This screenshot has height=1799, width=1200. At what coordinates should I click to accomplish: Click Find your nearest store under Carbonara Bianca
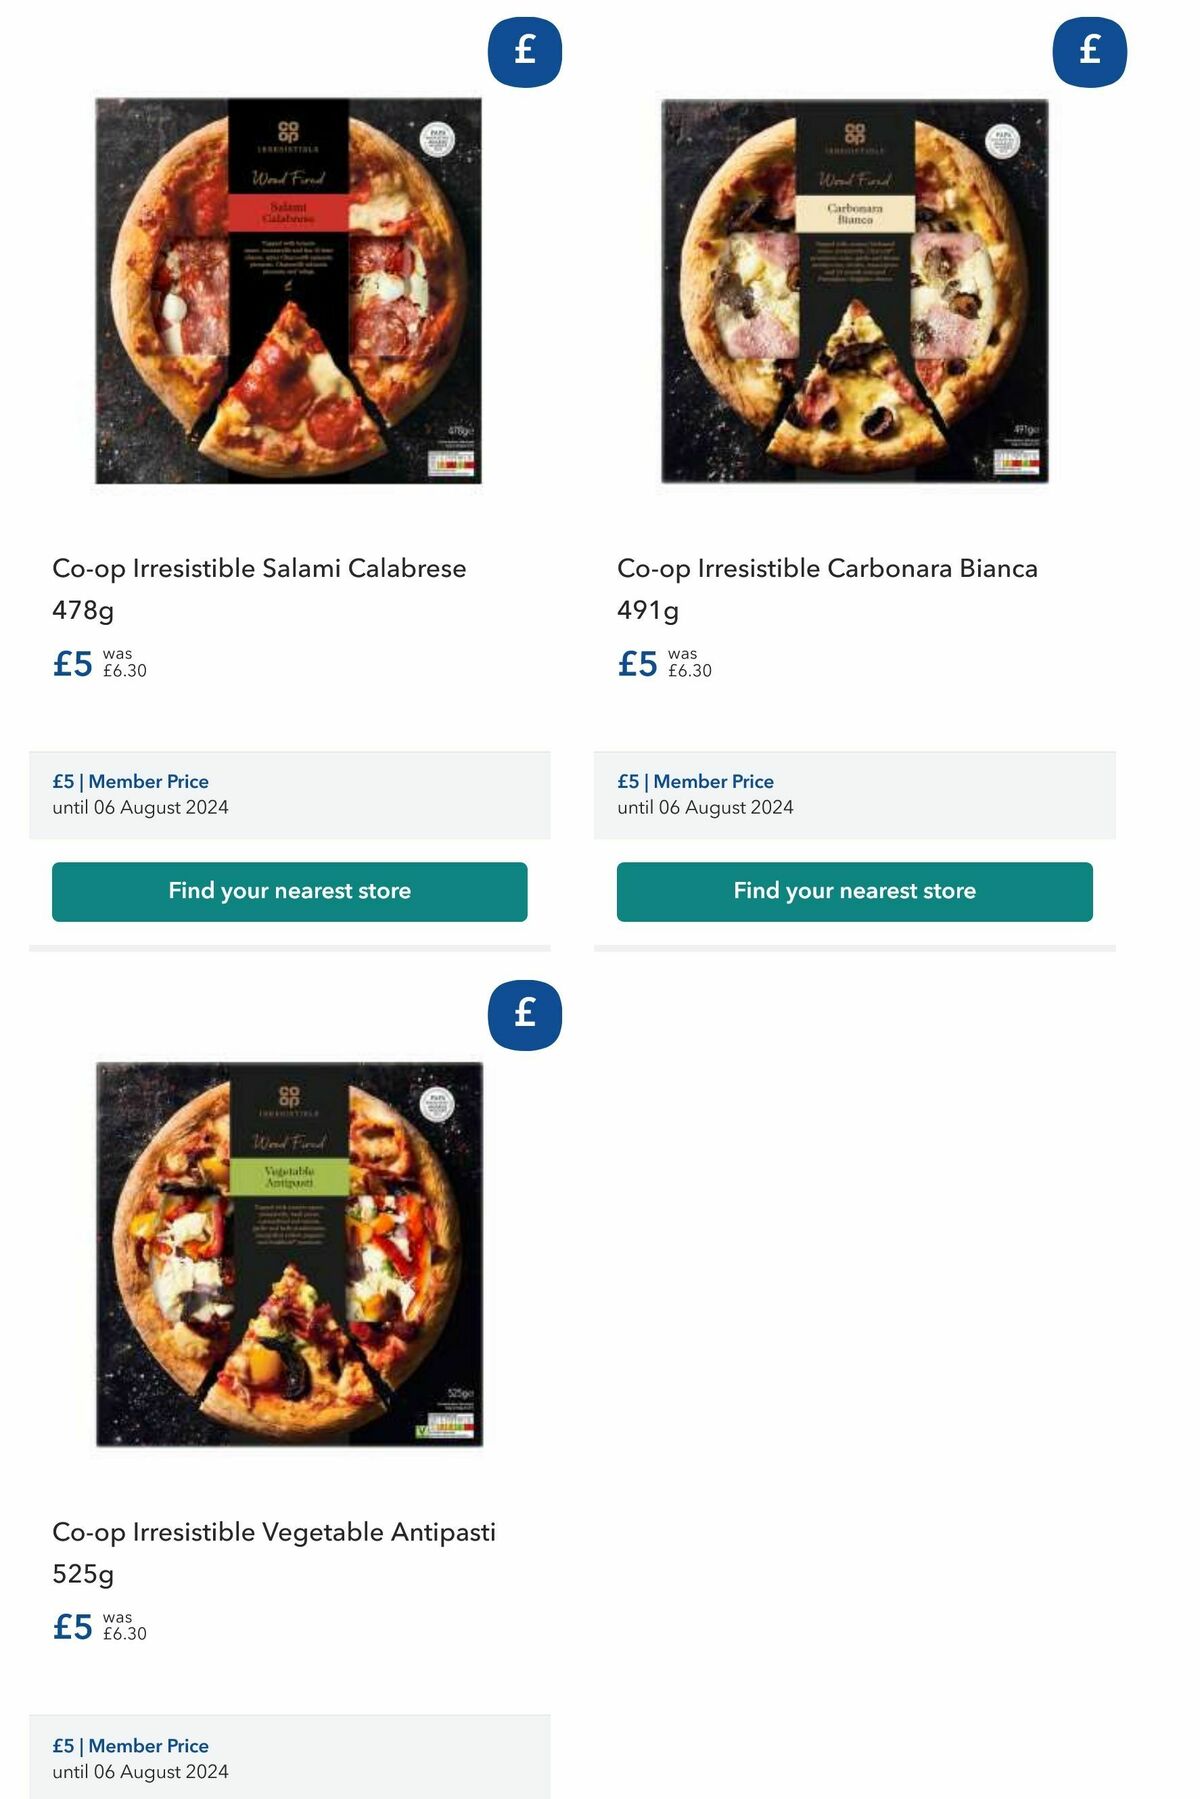tap(854, 890)
